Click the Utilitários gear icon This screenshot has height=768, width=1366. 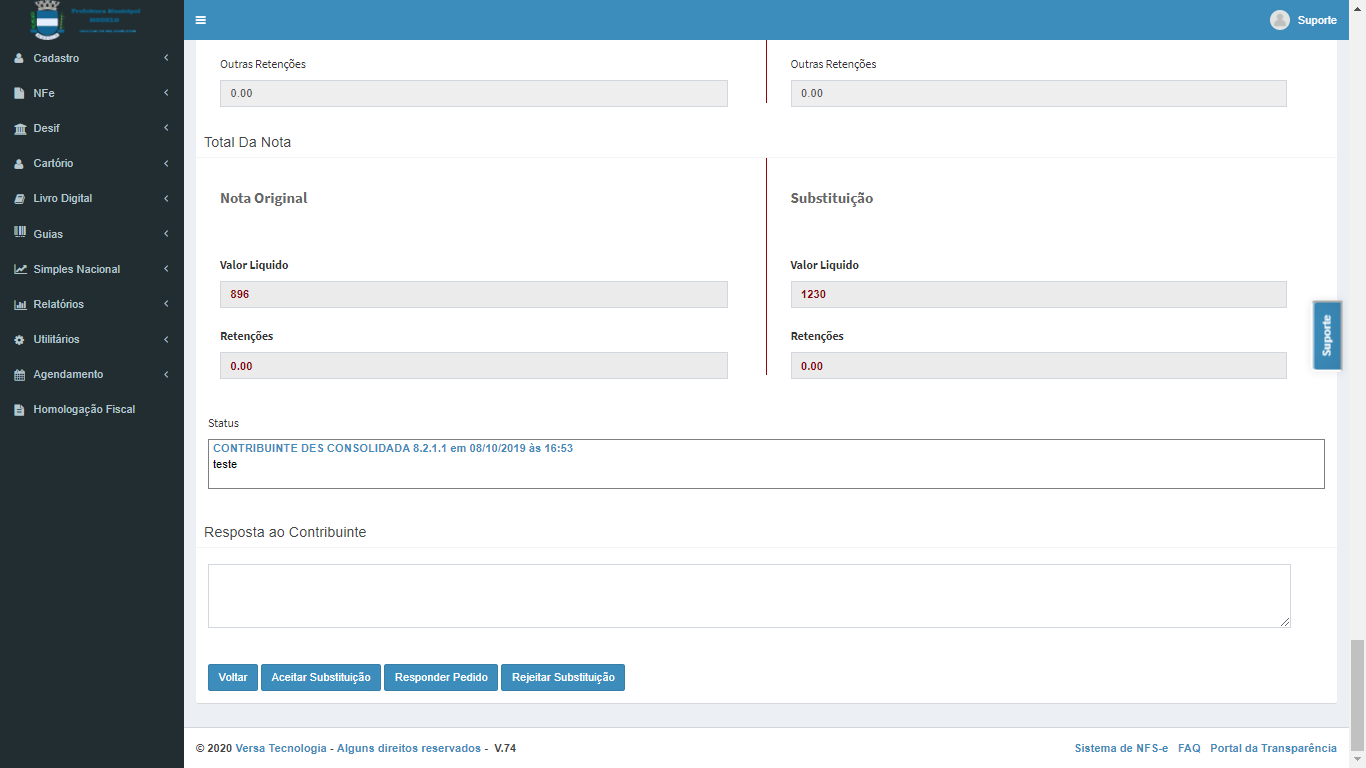19,340
